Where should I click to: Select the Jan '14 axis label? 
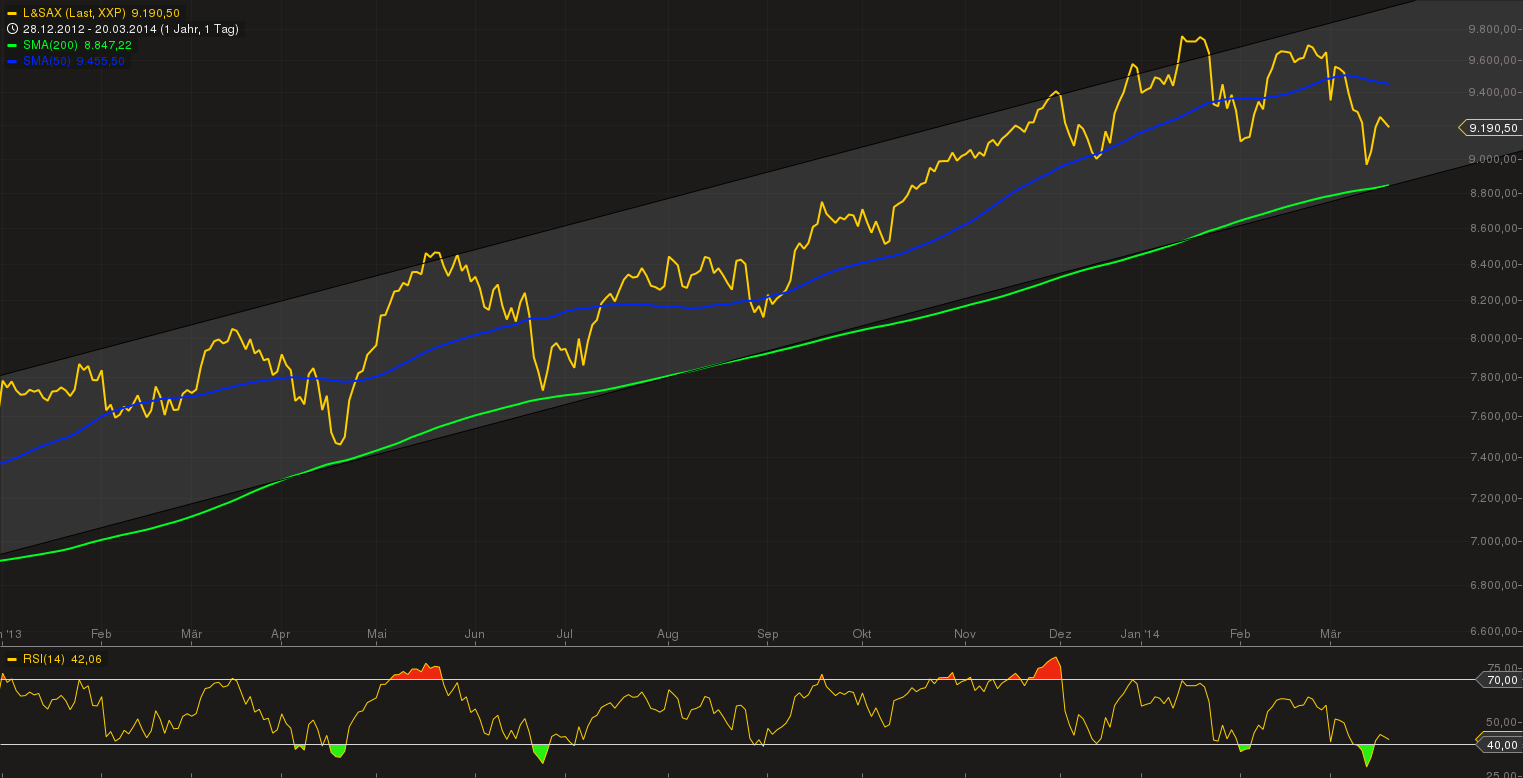pyautogui.click(x=1139, y=634)
